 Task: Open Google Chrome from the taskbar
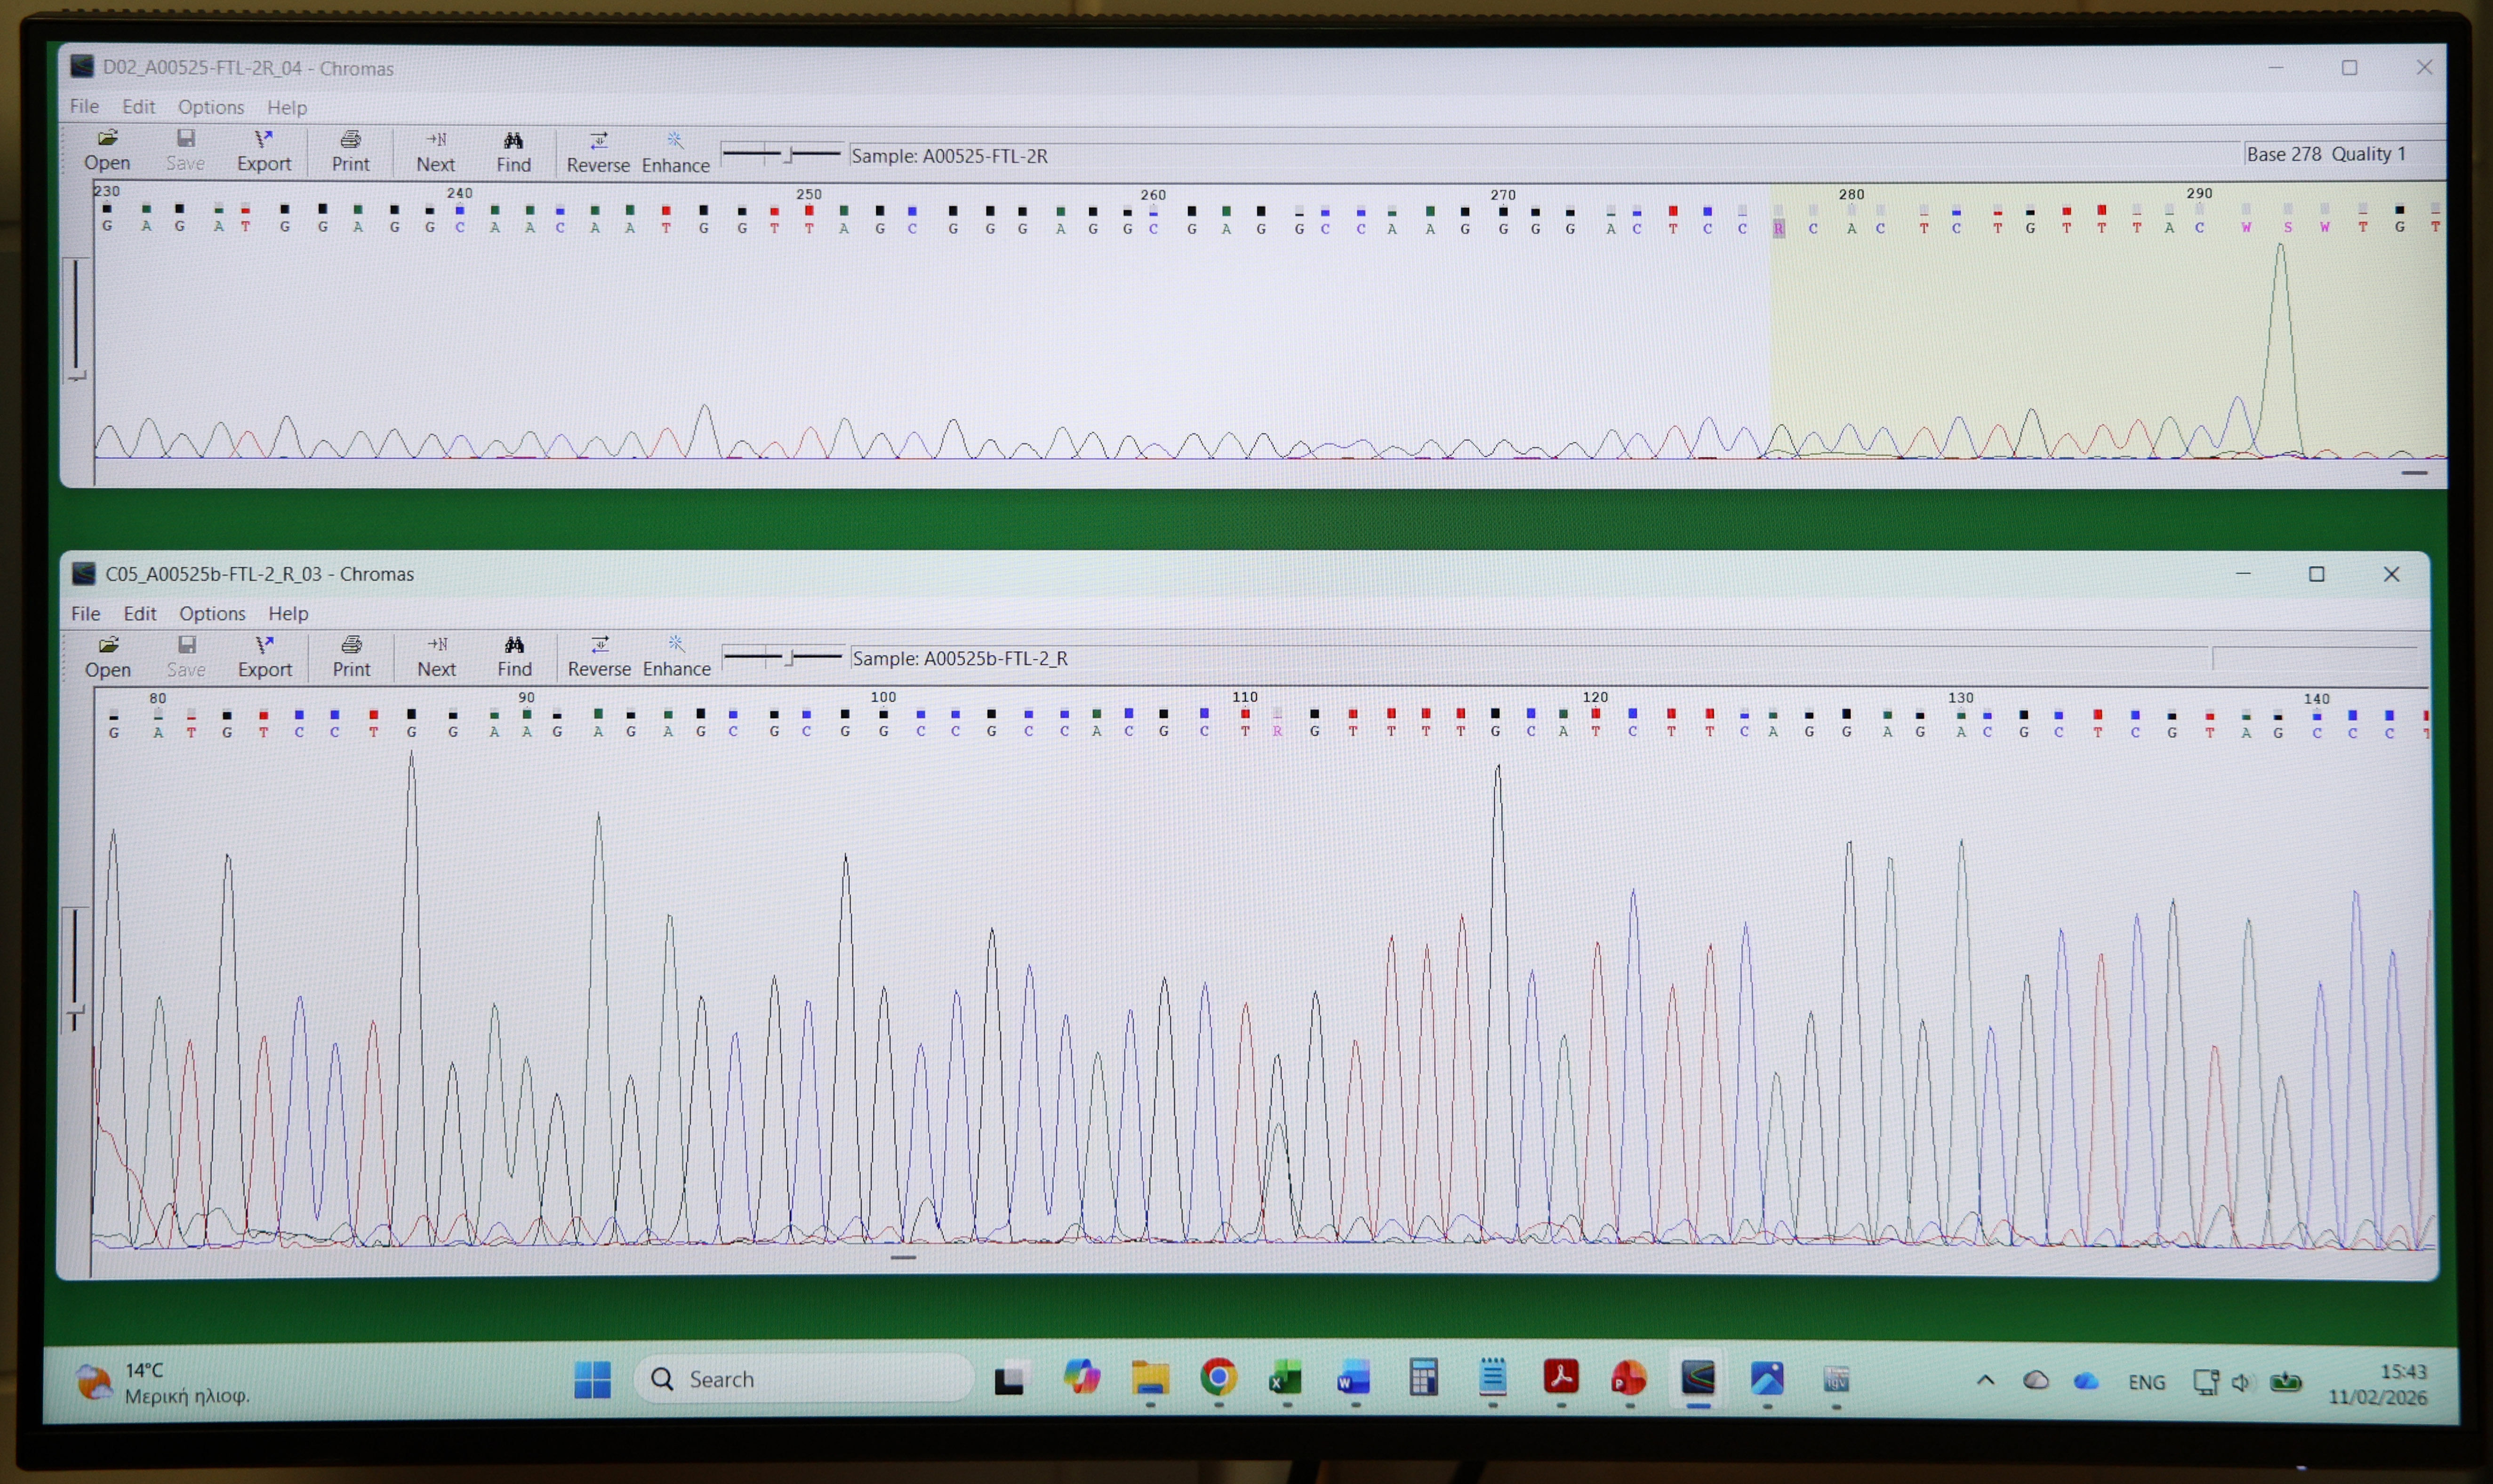click(x=1218, y=1378)
